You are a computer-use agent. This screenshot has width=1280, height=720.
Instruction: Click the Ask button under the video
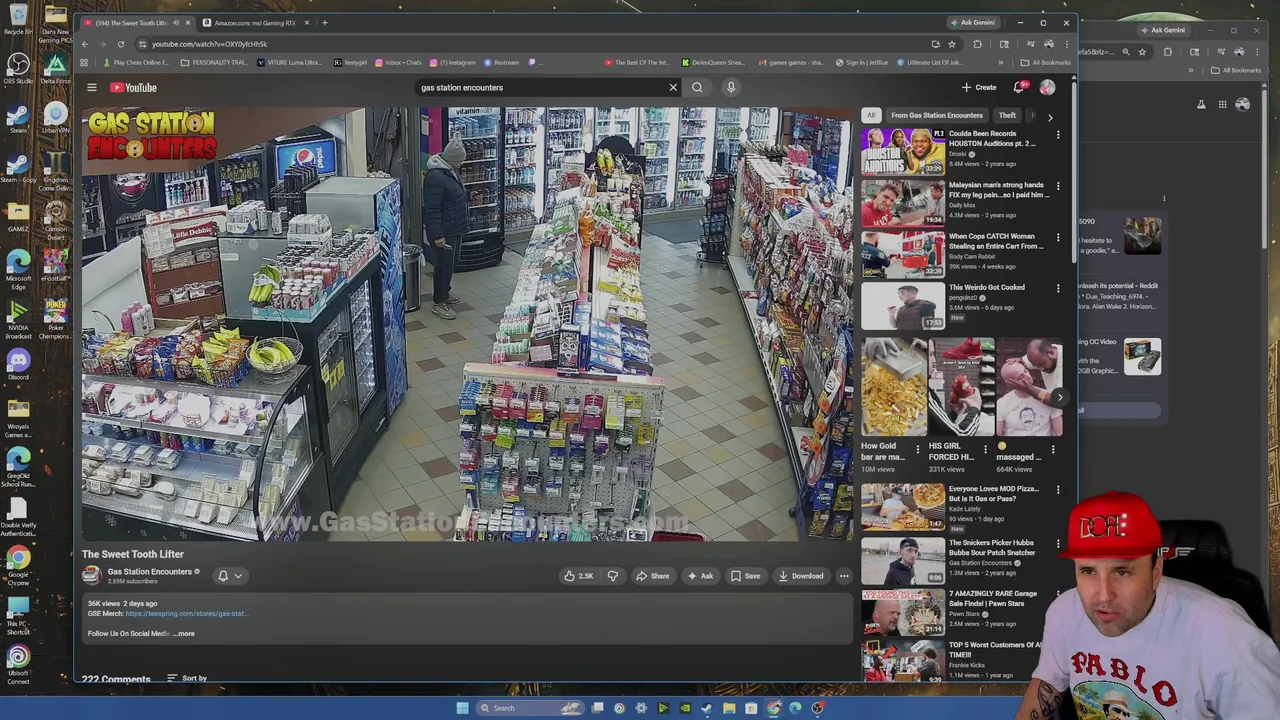click(x=700, y=576)
